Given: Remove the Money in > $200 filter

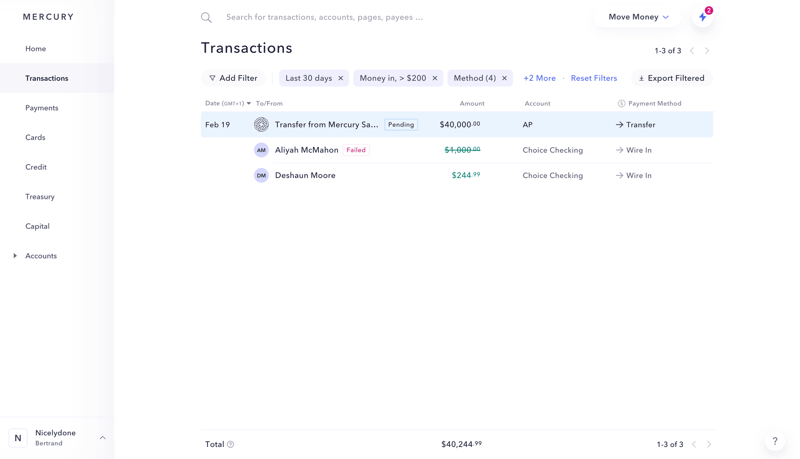Looking at the screenshot, I should pyautogui.click(x=435, y=78).
